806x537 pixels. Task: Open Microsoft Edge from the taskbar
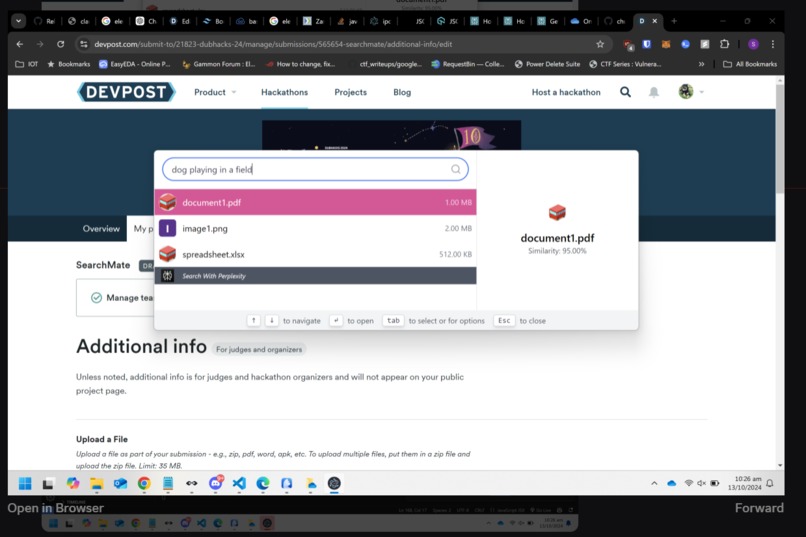click(x=263, y=483)
